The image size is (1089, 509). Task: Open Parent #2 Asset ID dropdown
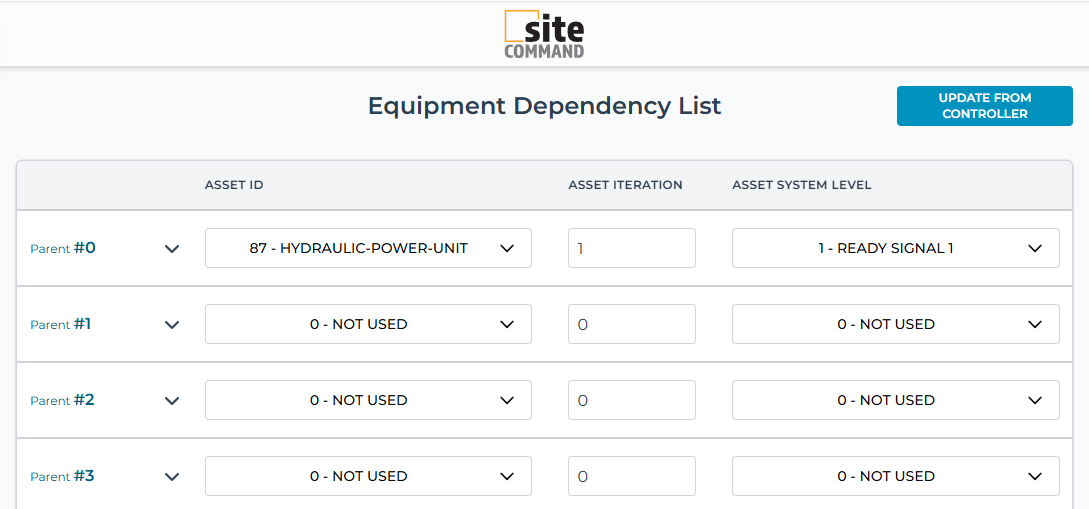(368, 400)
